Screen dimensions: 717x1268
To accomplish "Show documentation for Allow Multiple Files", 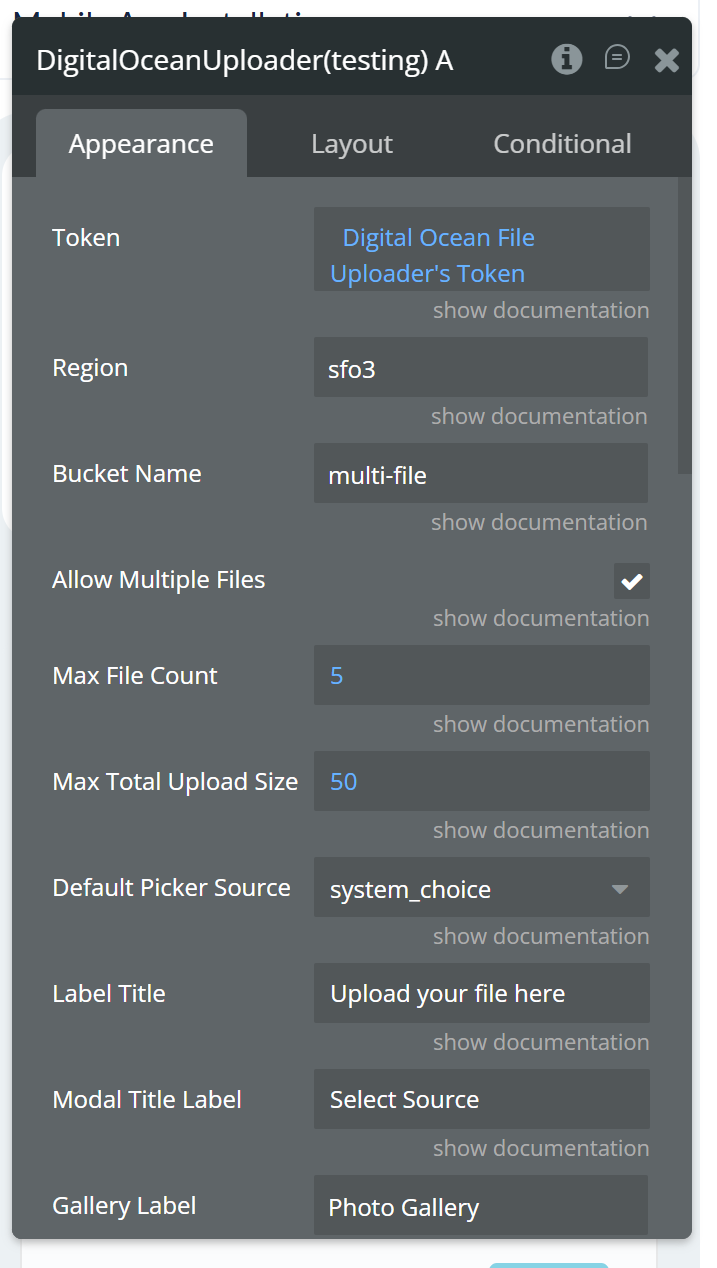I will [x=541, y=618].
